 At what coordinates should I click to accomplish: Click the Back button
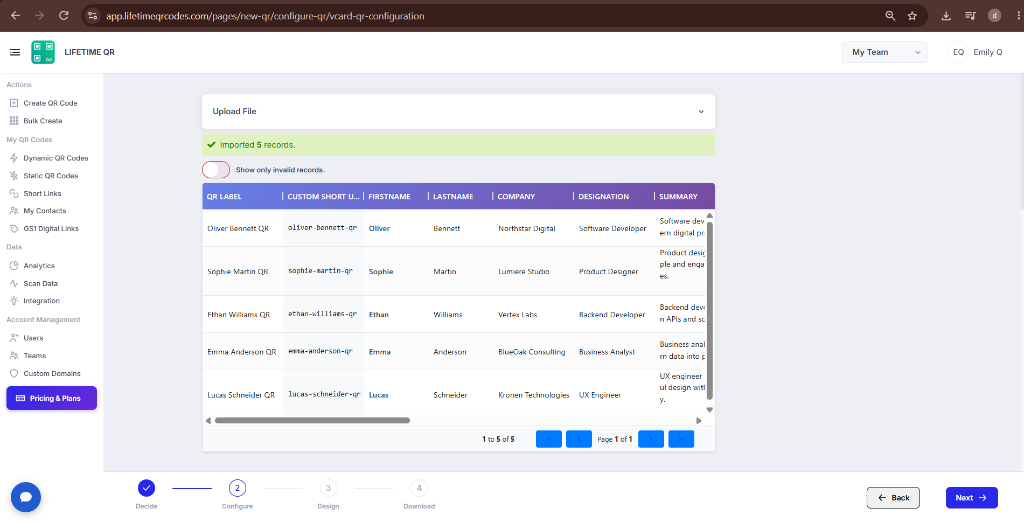(x=893, y=498)
